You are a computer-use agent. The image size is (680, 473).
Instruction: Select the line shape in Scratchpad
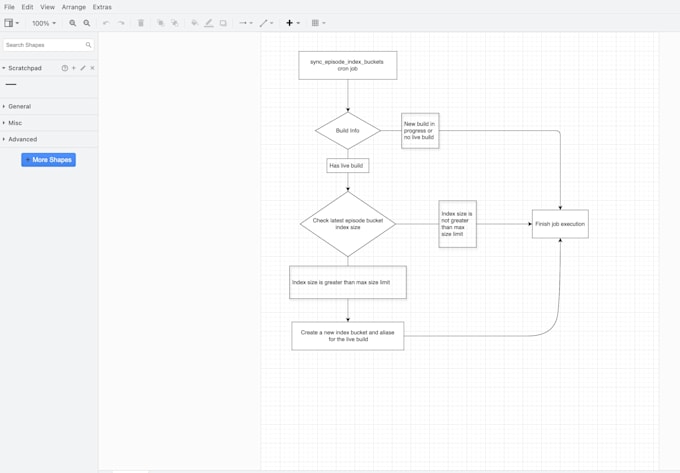click(x=11, y=84)
